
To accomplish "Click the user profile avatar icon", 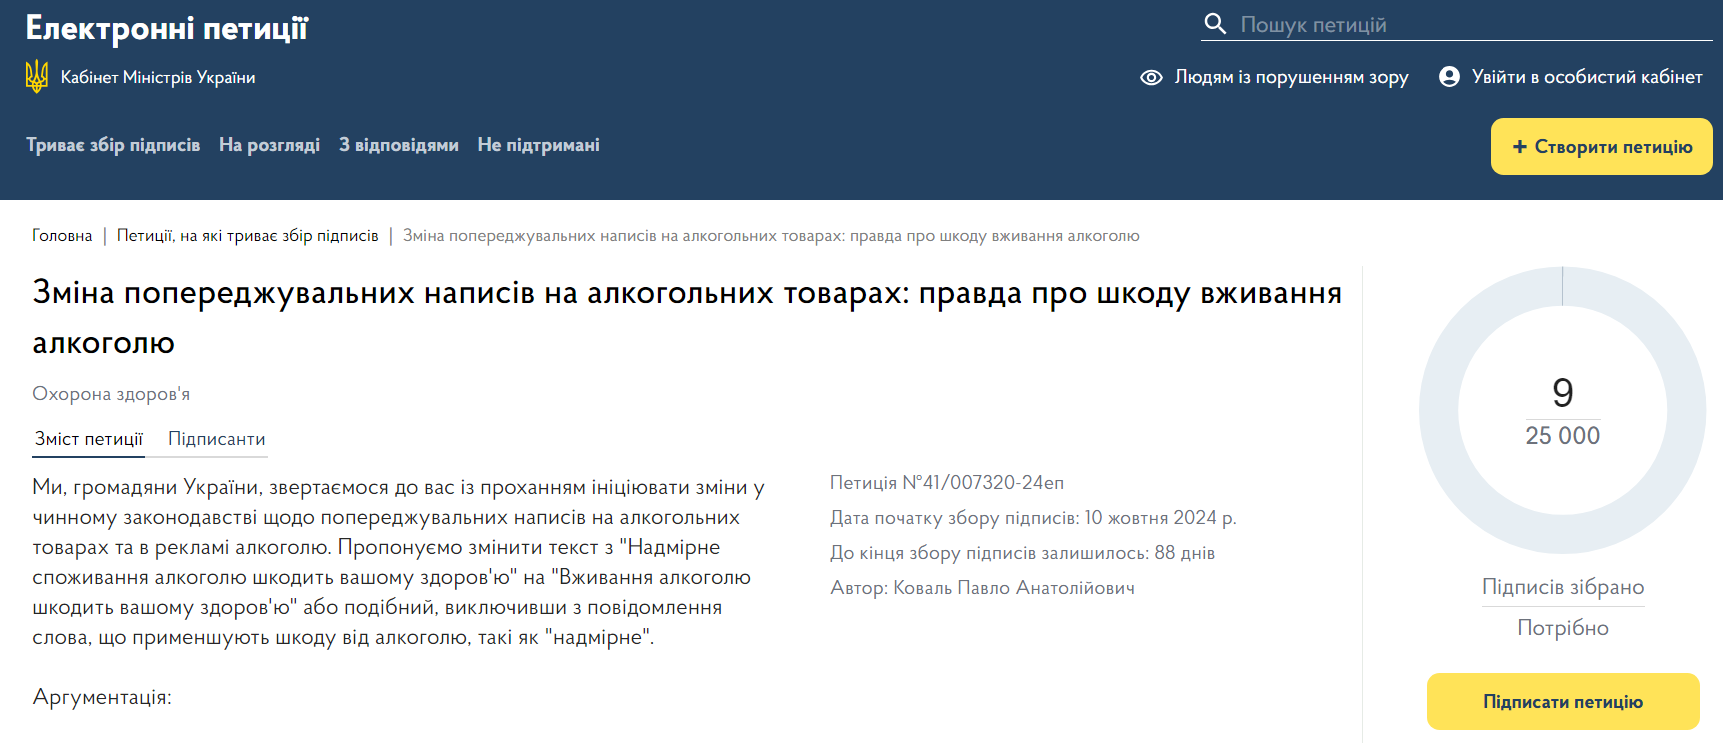I will tap(1449, 77).
